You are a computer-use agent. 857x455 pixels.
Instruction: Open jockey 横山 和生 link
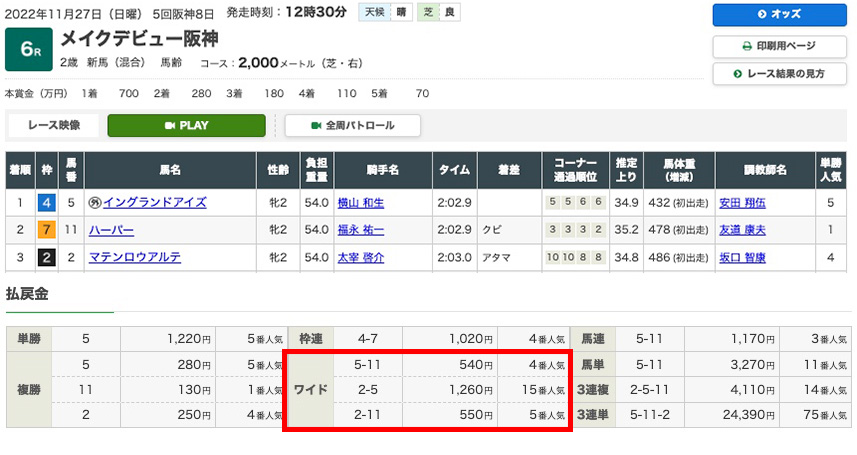[x=361, y=203]
